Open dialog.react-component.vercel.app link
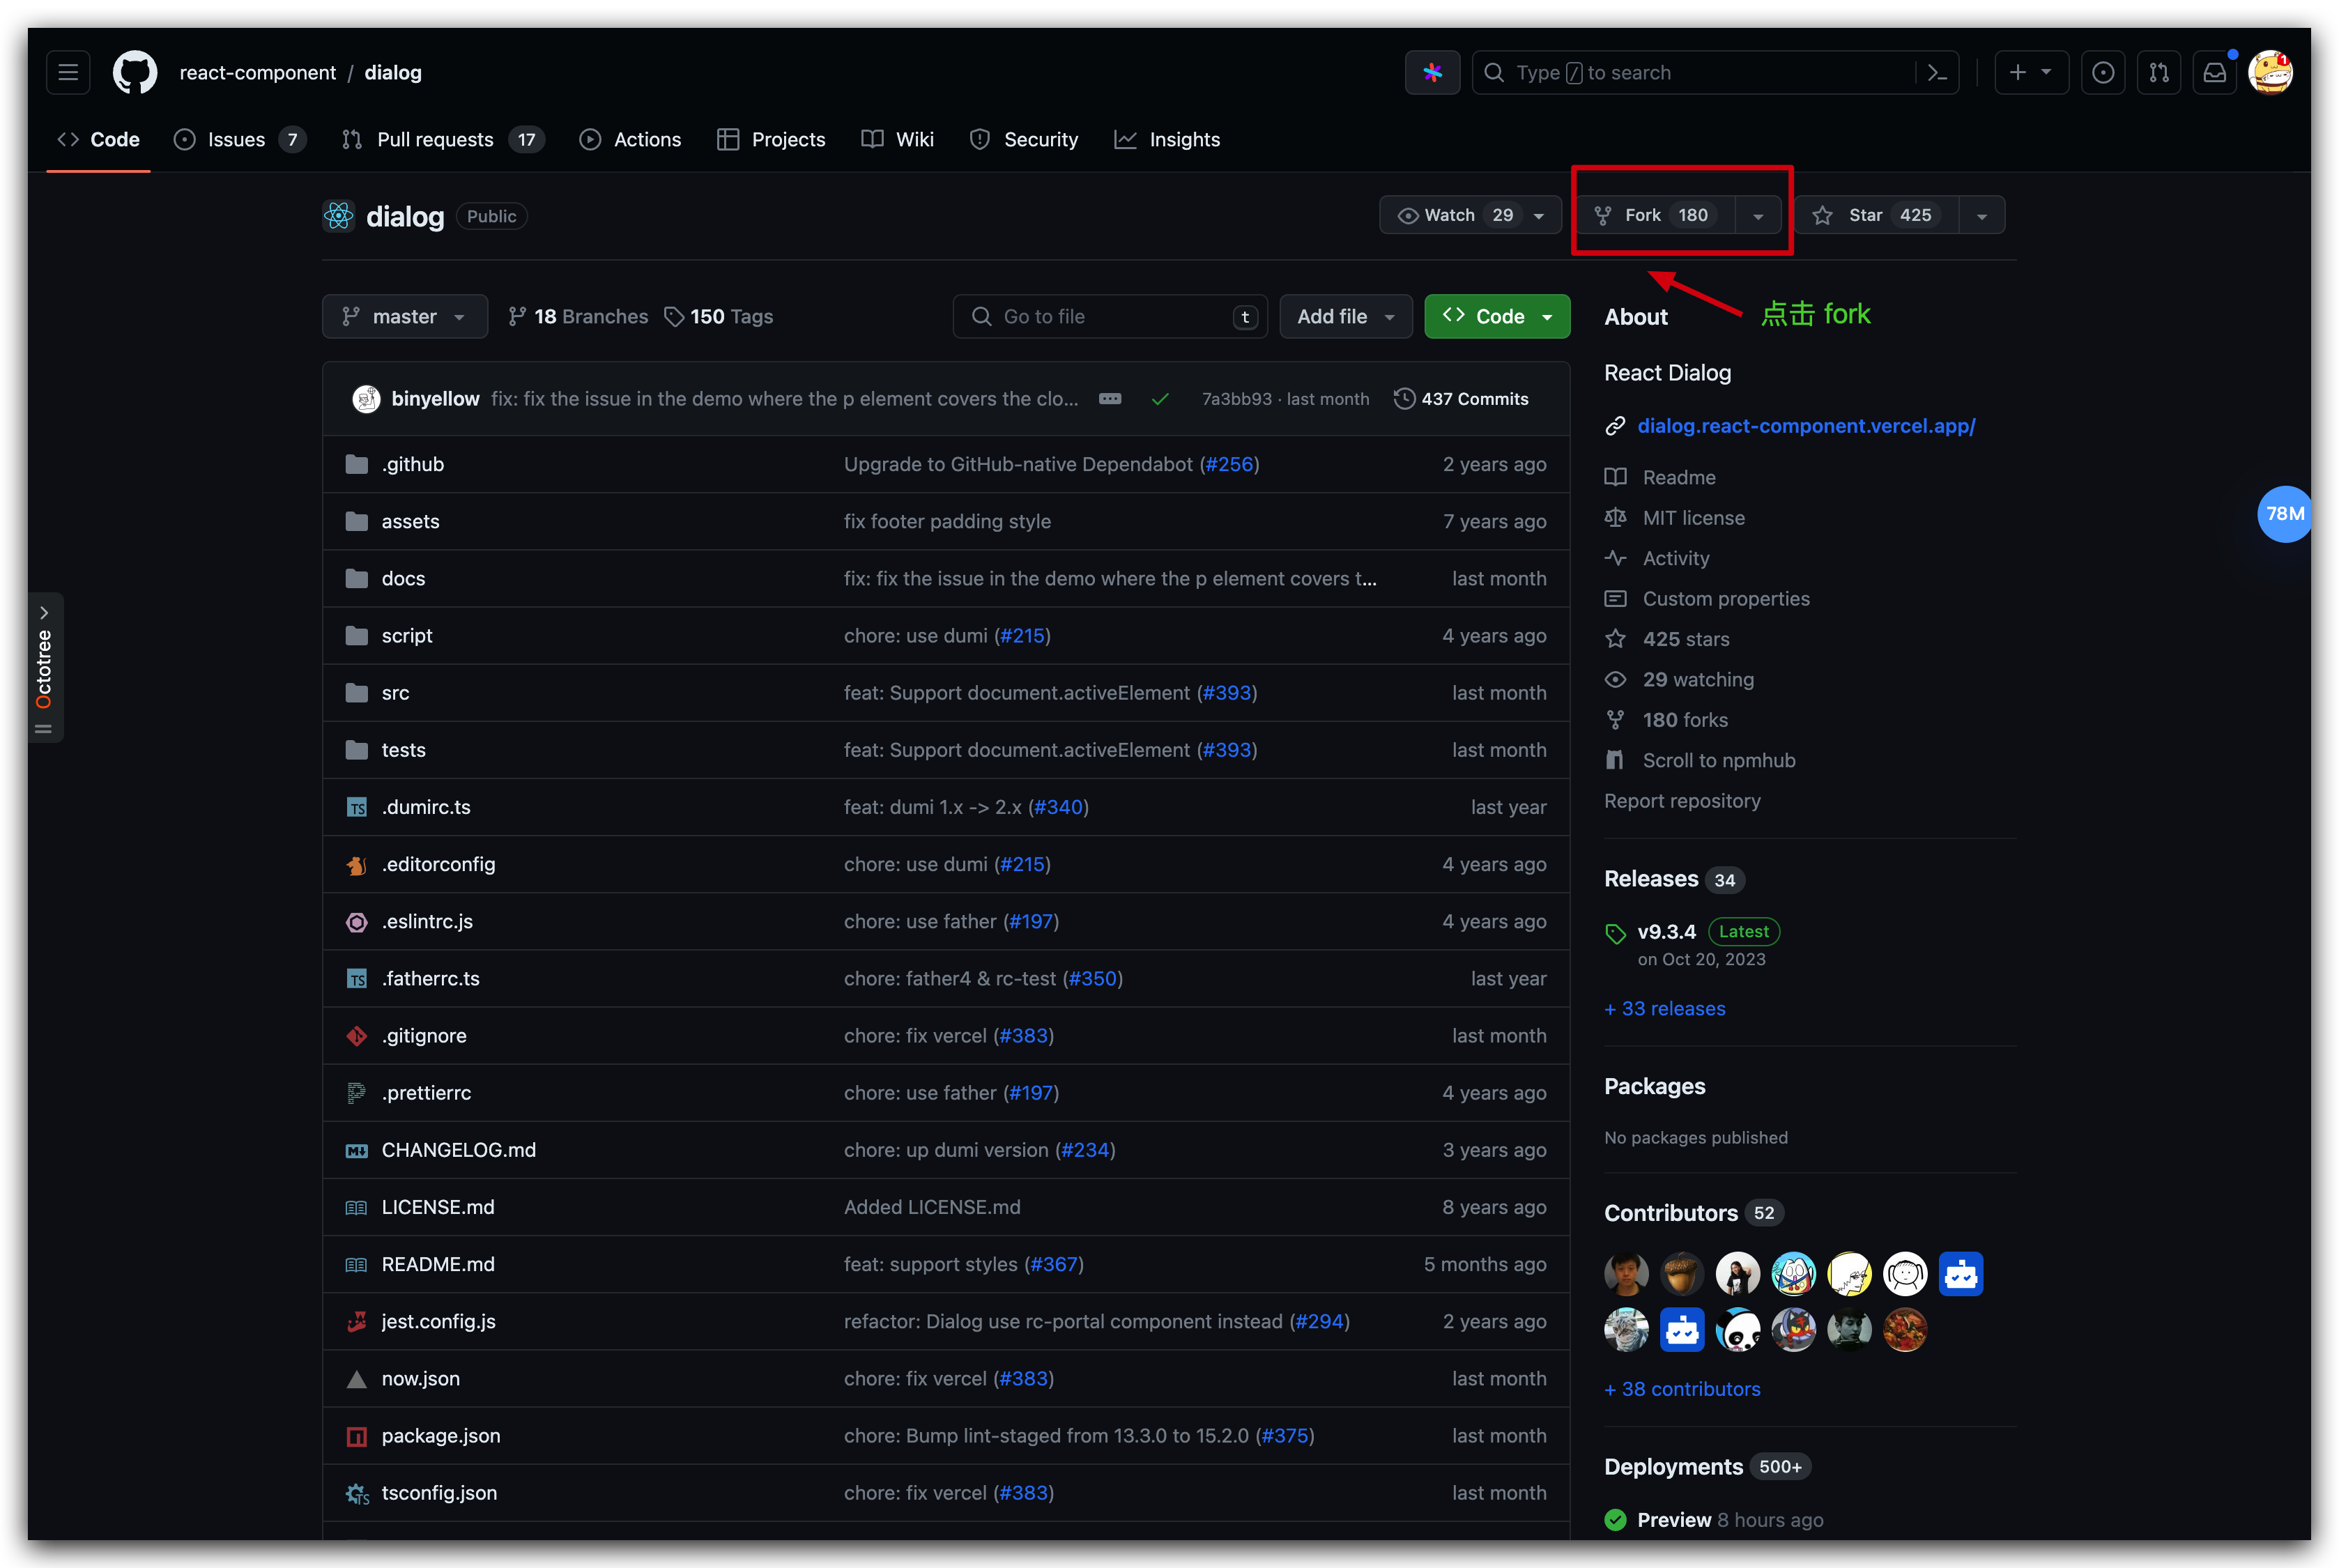Image resolution: width=2339 pixels, height=1568 pixels. pos(1805,426)
